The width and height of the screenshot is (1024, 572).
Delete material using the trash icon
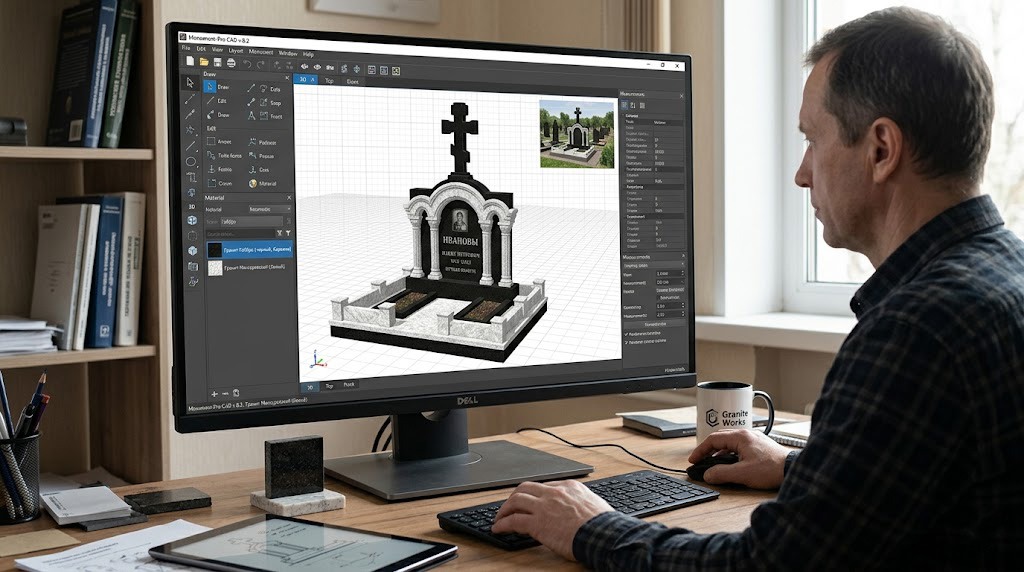pyautogui.click(x=236, y=393)
